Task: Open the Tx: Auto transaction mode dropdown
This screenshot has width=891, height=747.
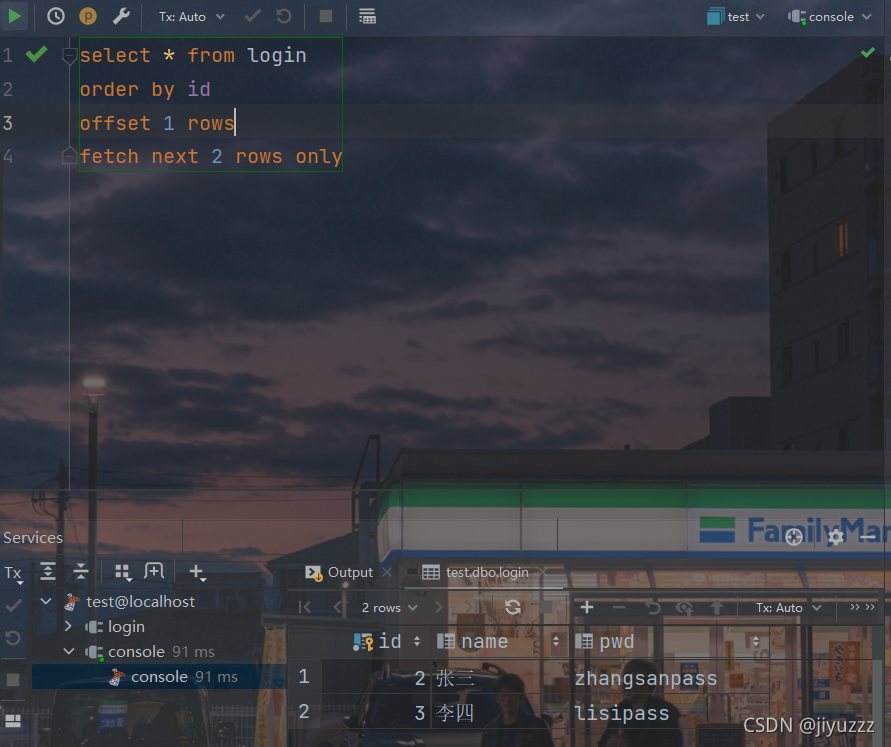Action: (185, 16)
